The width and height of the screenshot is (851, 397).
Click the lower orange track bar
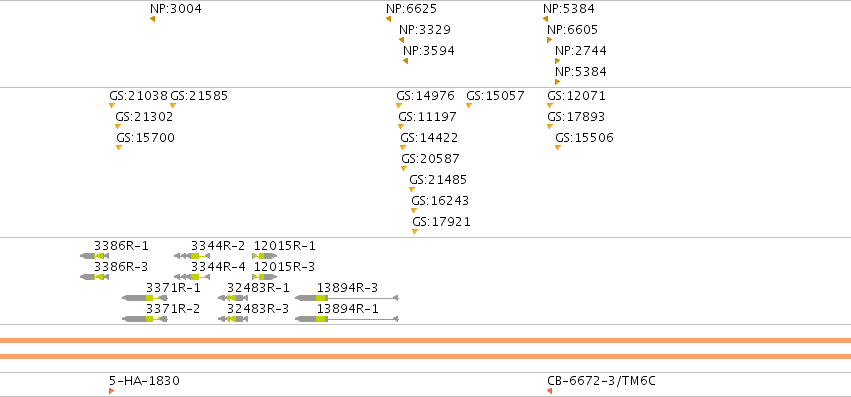[x=426, y=356]
